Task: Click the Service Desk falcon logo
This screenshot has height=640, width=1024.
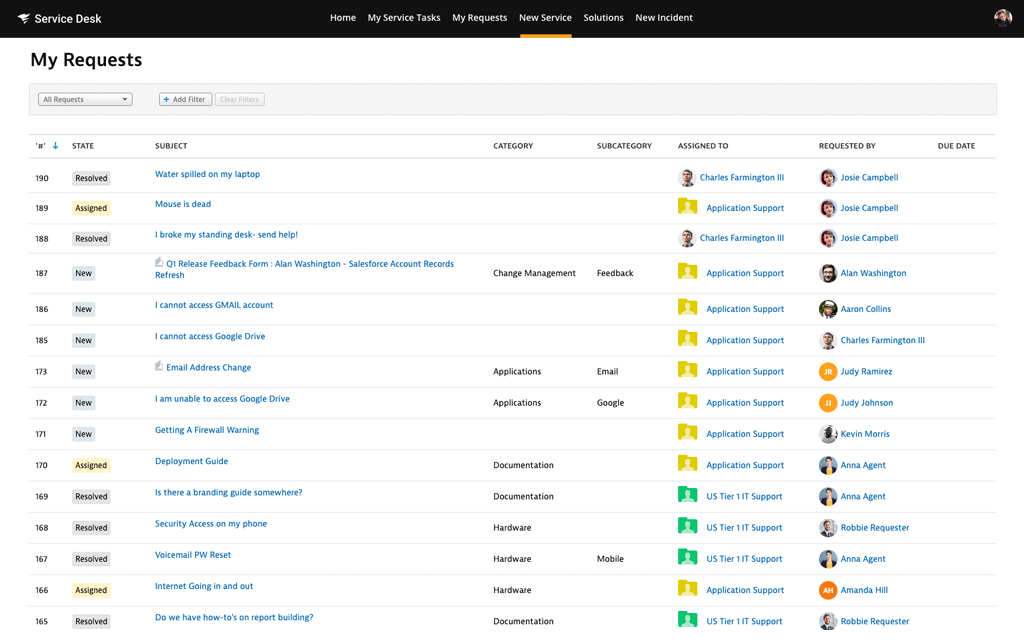Action: tap(24, 17)
